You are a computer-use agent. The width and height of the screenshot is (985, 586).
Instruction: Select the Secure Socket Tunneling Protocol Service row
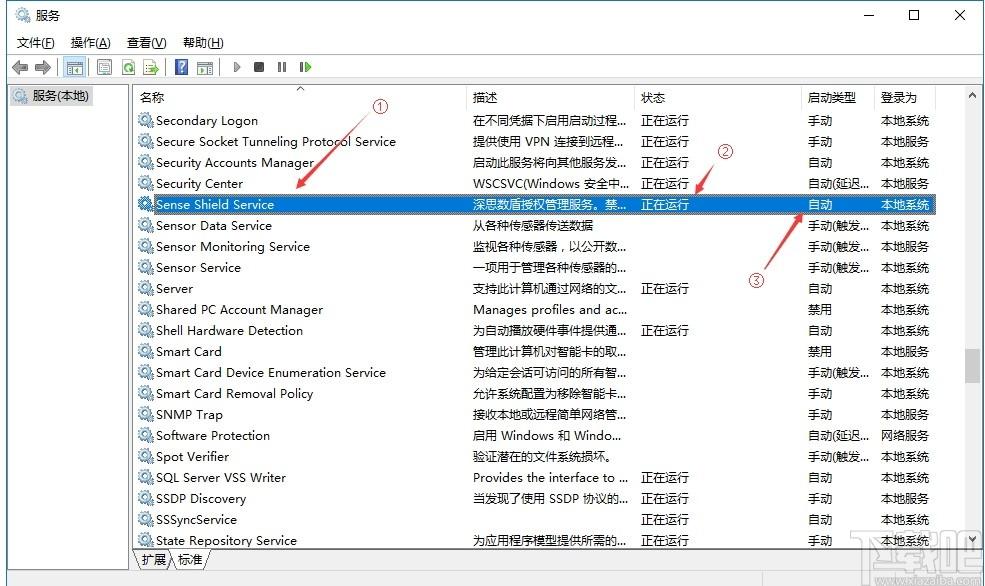pyautogui.click(x=535, y=141)
